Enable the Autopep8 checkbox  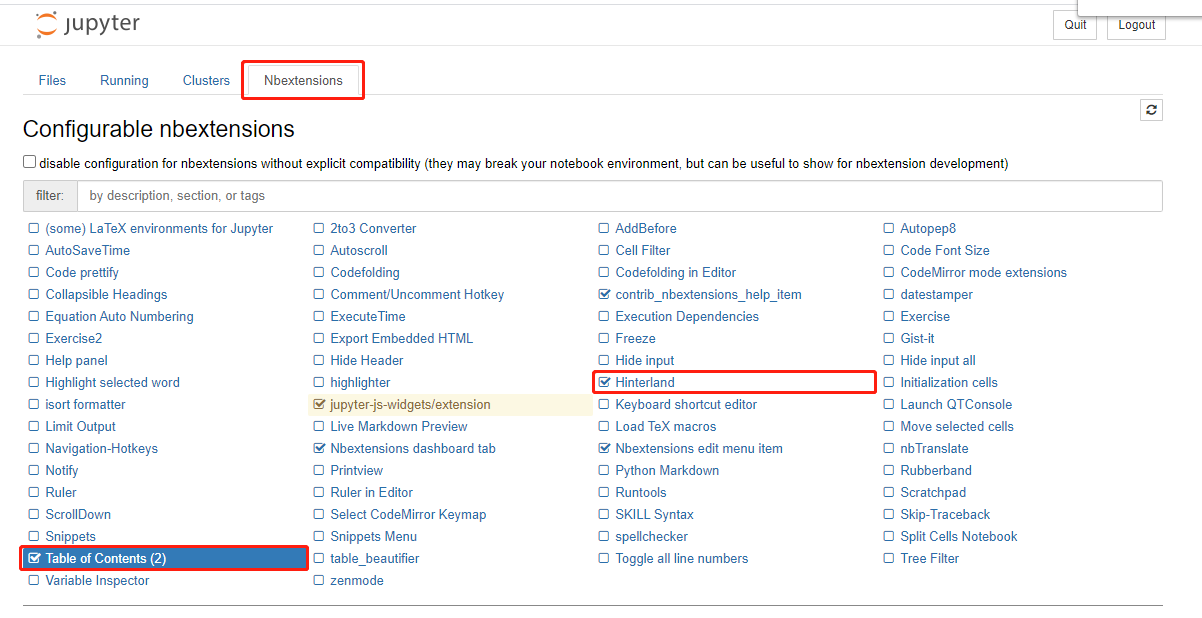point(889,229)
